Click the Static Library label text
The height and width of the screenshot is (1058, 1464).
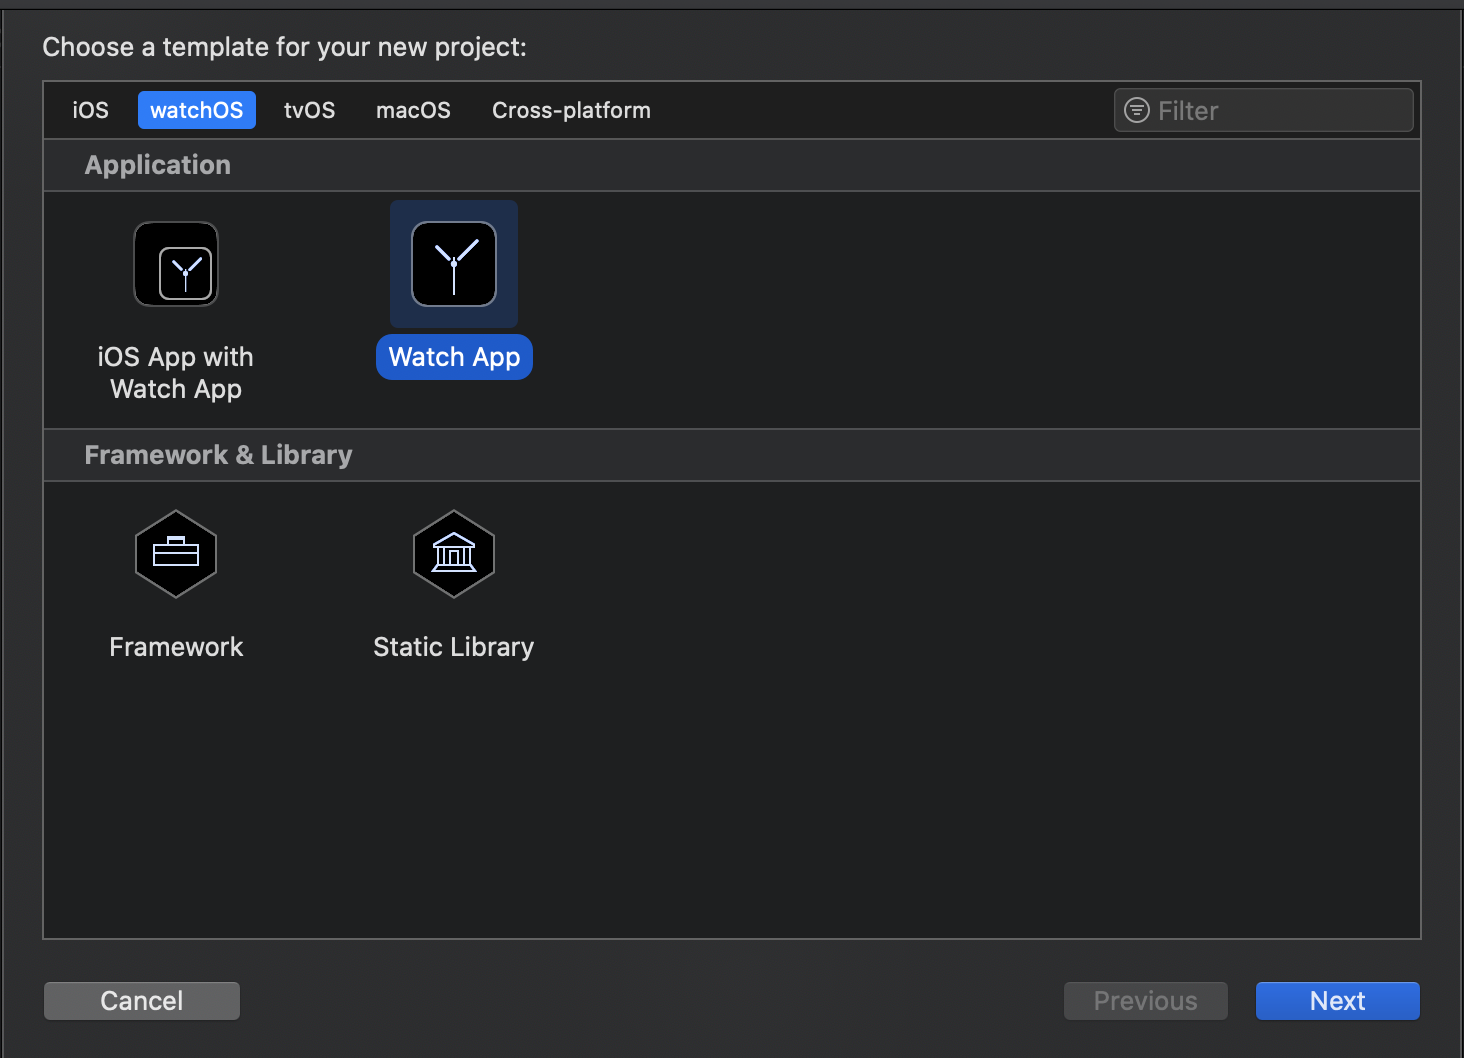tap(454, 647)
